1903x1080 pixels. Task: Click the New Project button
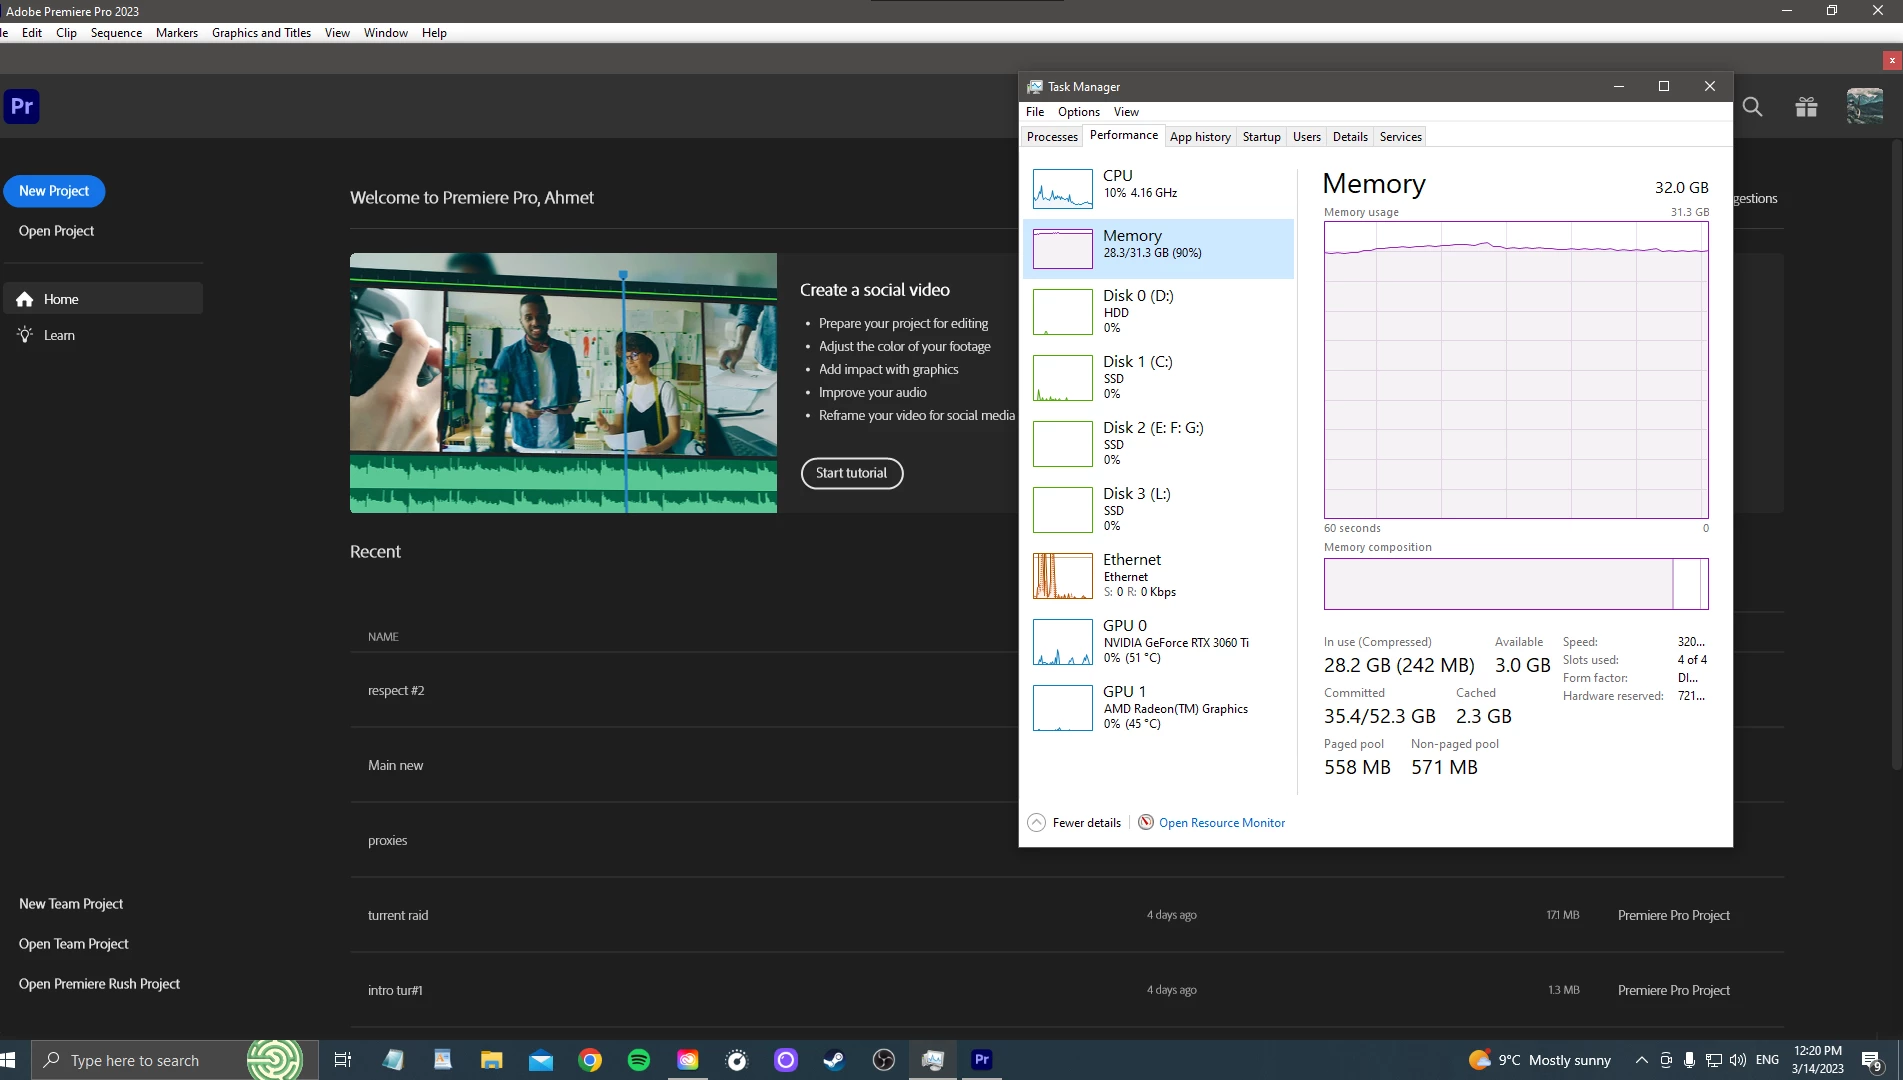[x=54, y=191]
